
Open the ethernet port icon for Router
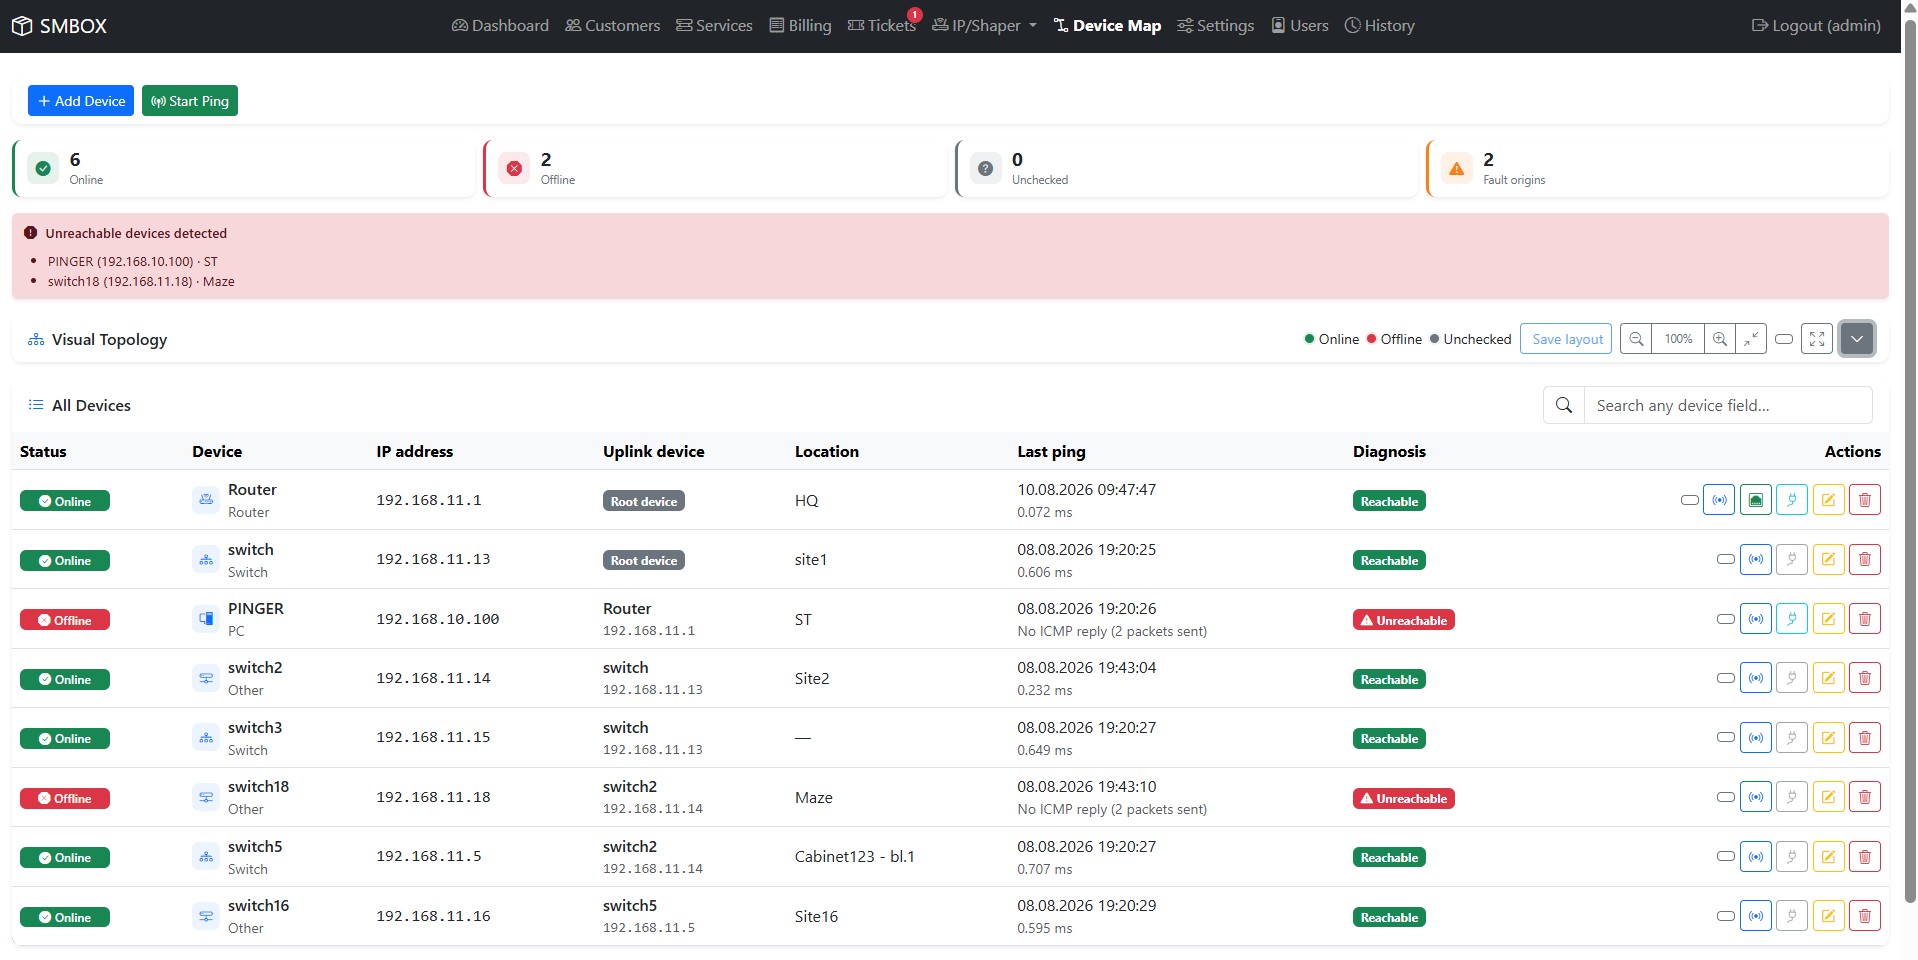1756,500
